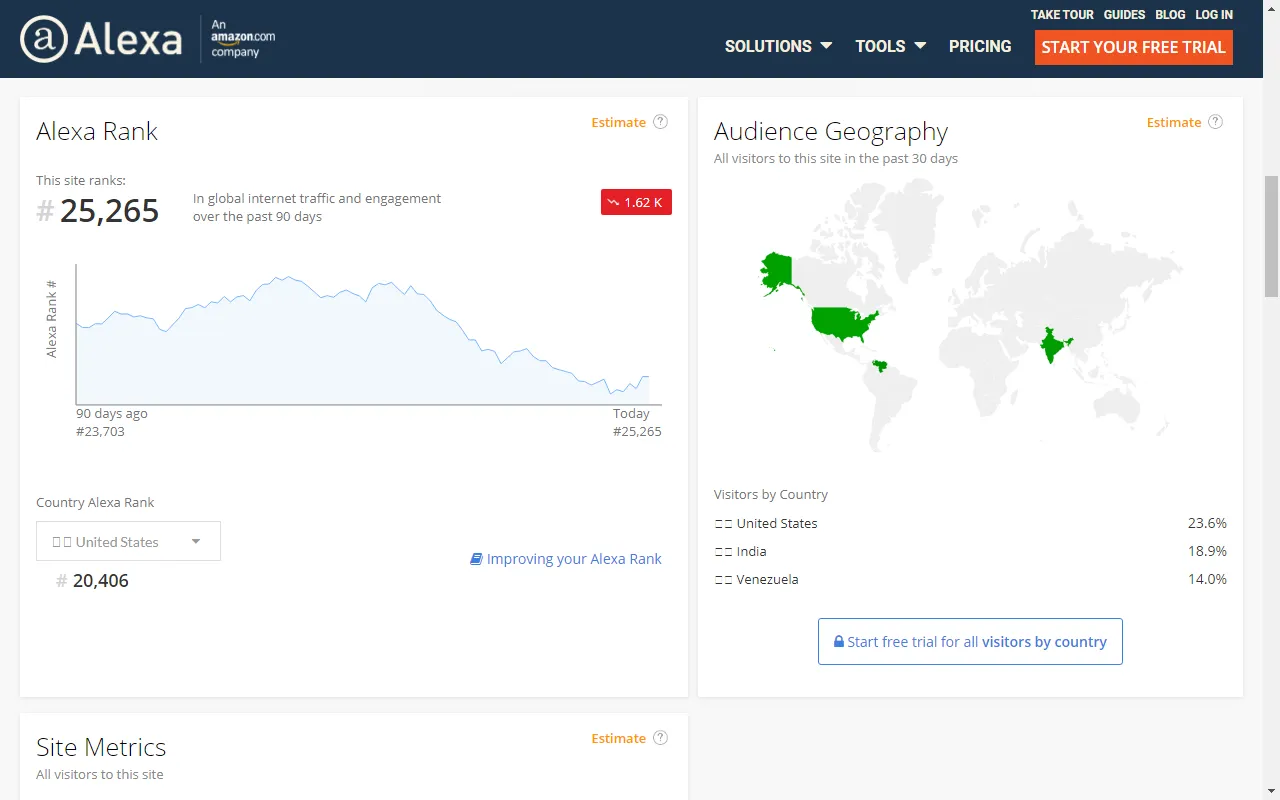Screen dimensions: 1280x800
Task: Open the help icon beside Audience Geography Estimate
Action: point(1215,122)
